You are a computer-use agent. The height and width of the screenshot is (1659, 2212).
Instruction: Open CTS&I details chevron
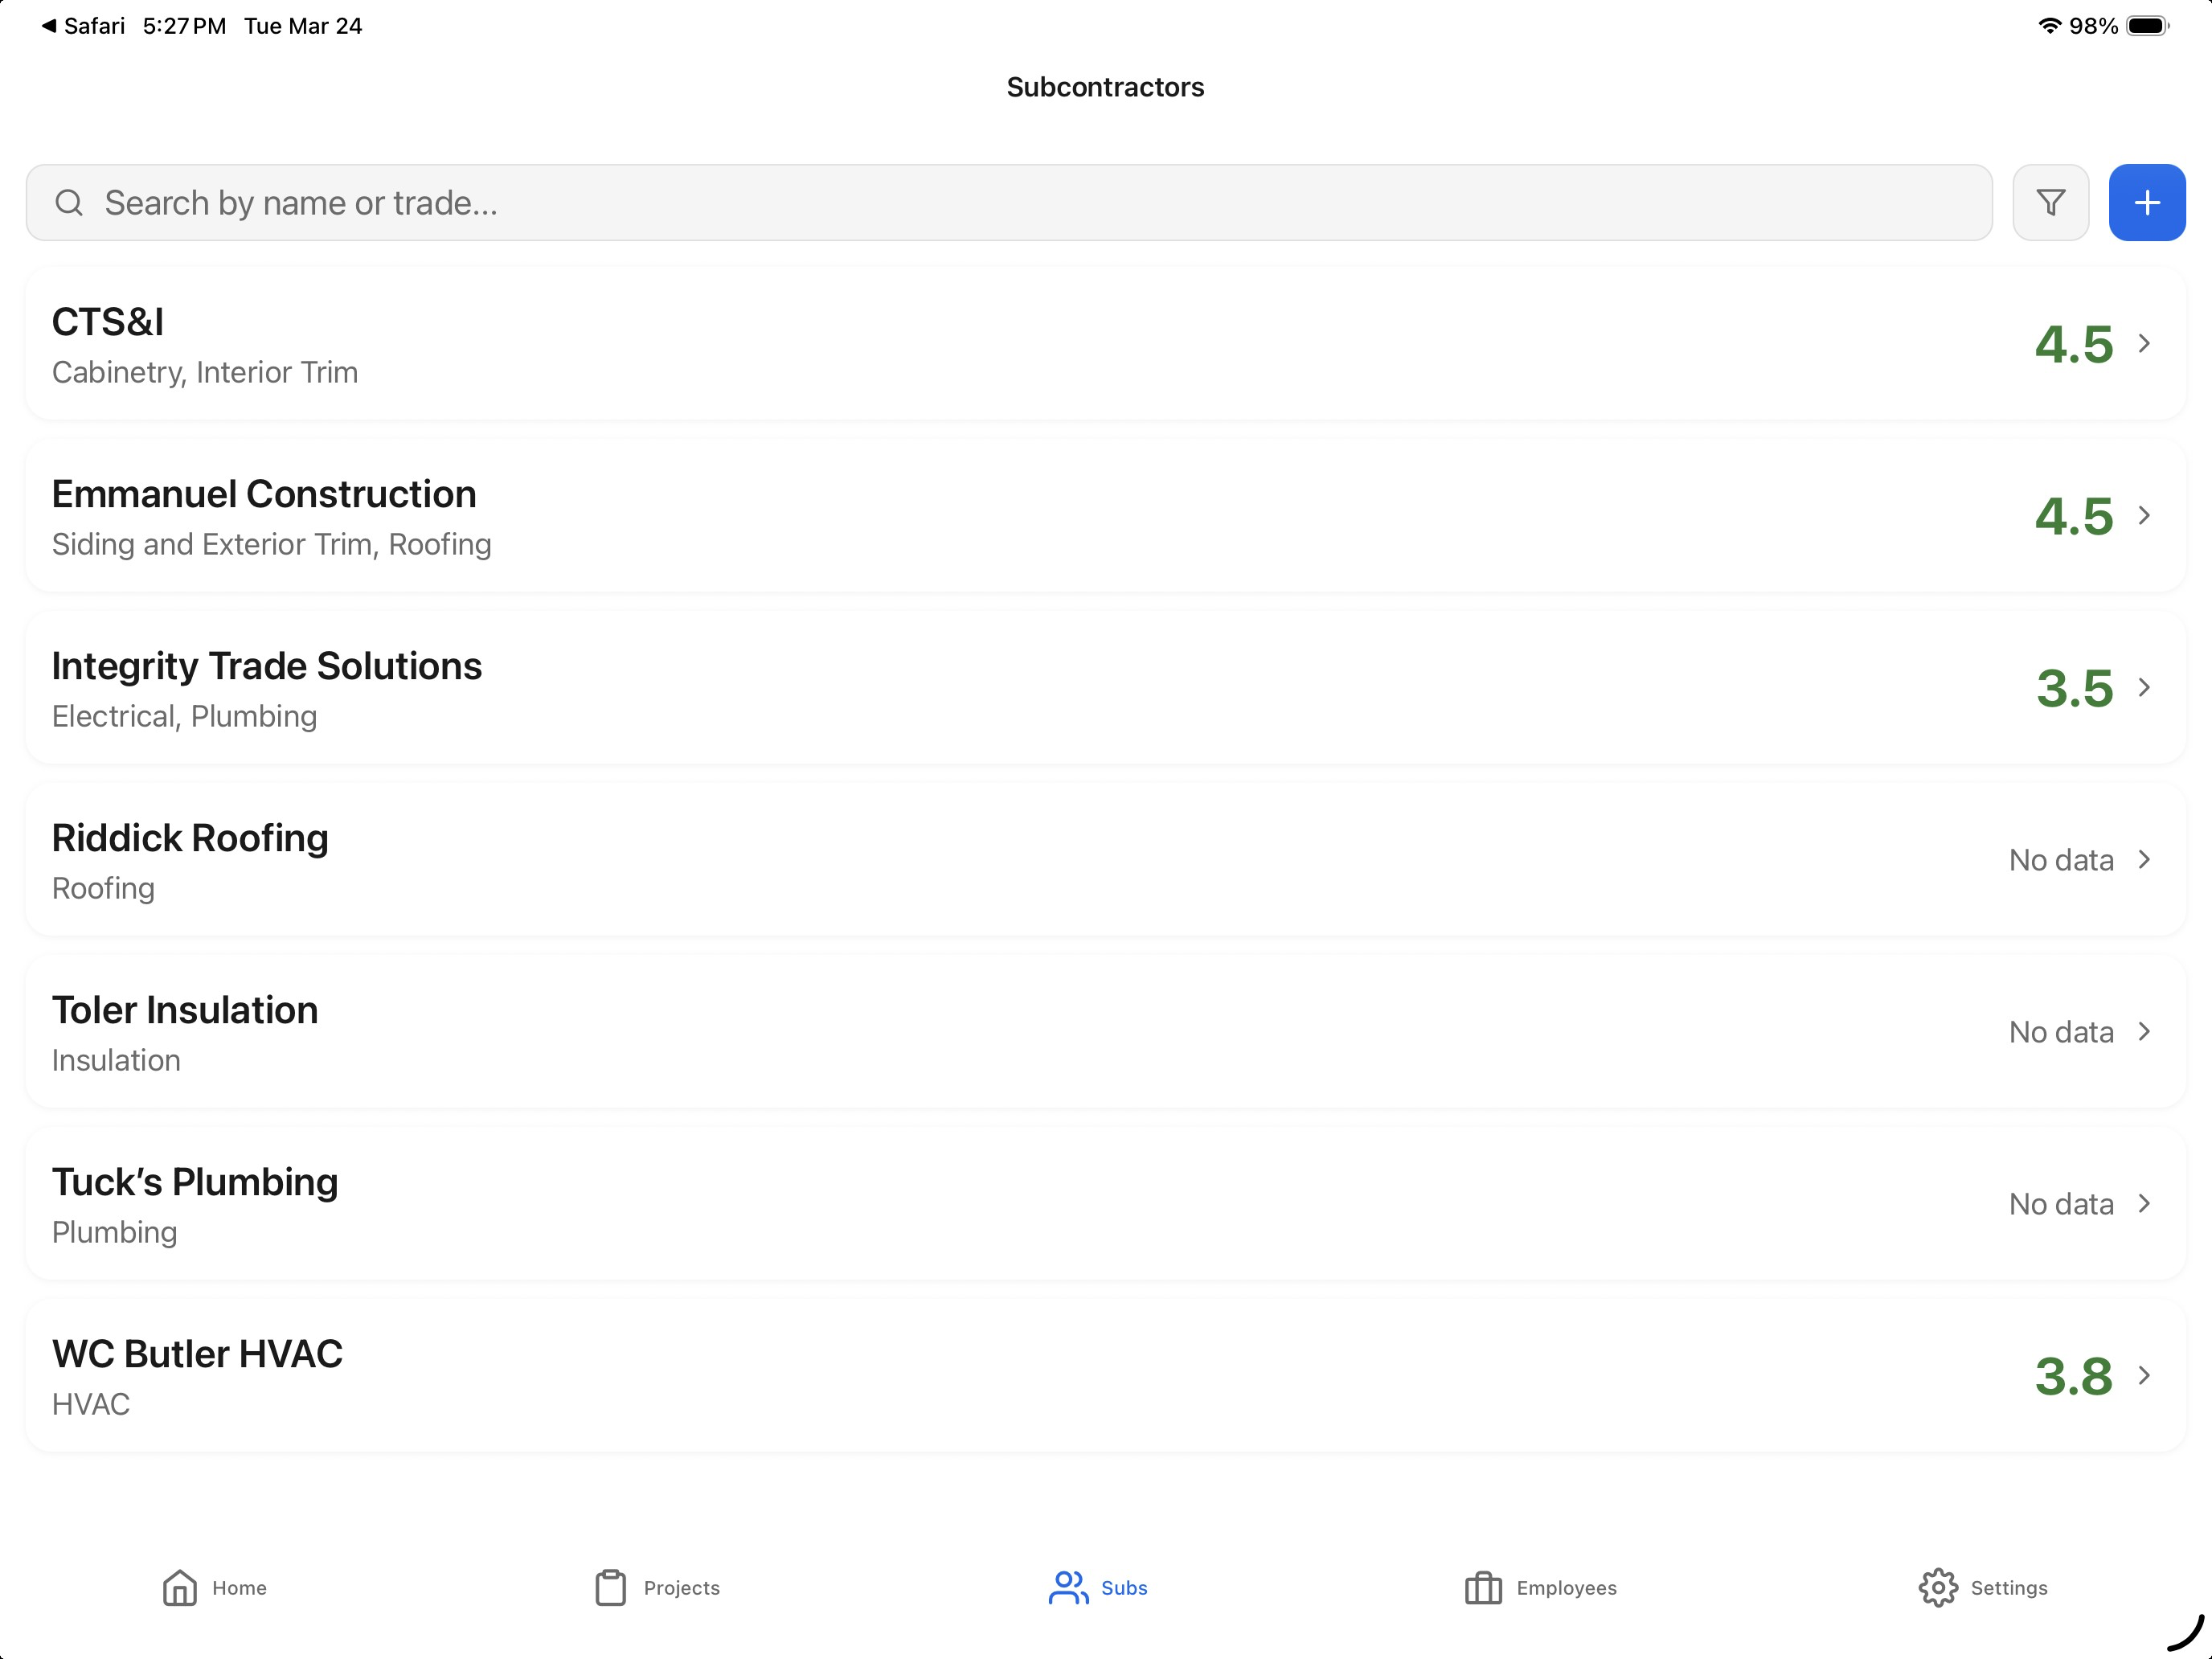pos(2144,343)
